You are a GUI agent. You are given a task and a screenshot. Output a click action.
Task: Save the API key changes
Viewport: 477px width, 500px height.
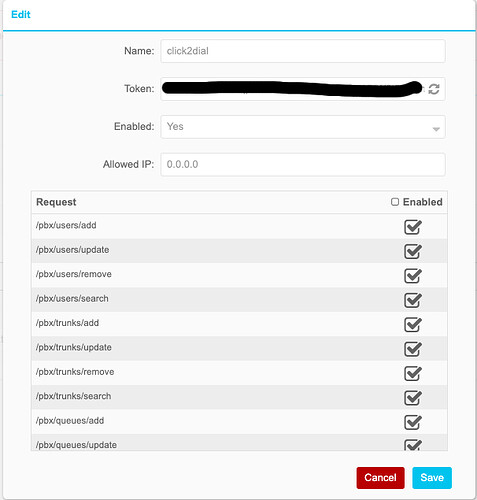tap(432, 478)
